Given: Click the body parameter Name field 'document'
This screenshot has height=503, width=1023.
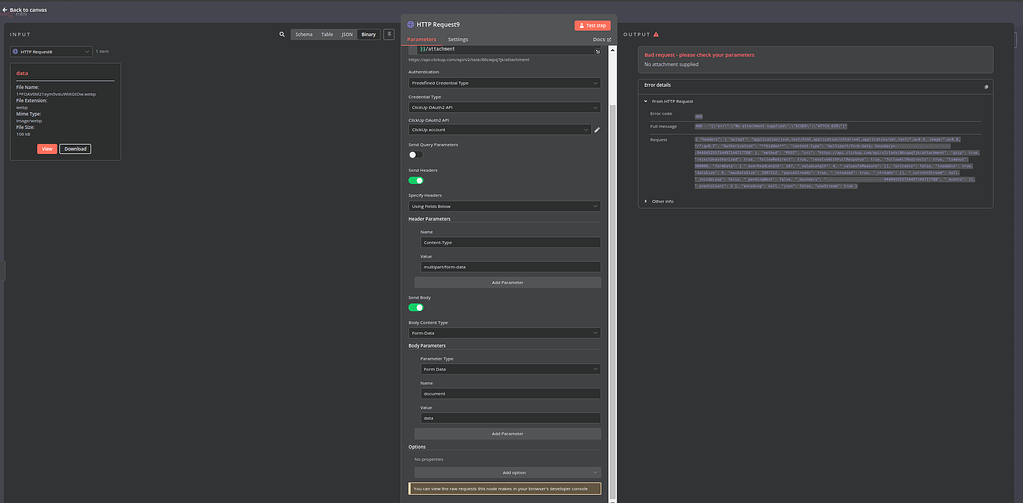Looking at the screenshot, I should [x=510, y=395].
